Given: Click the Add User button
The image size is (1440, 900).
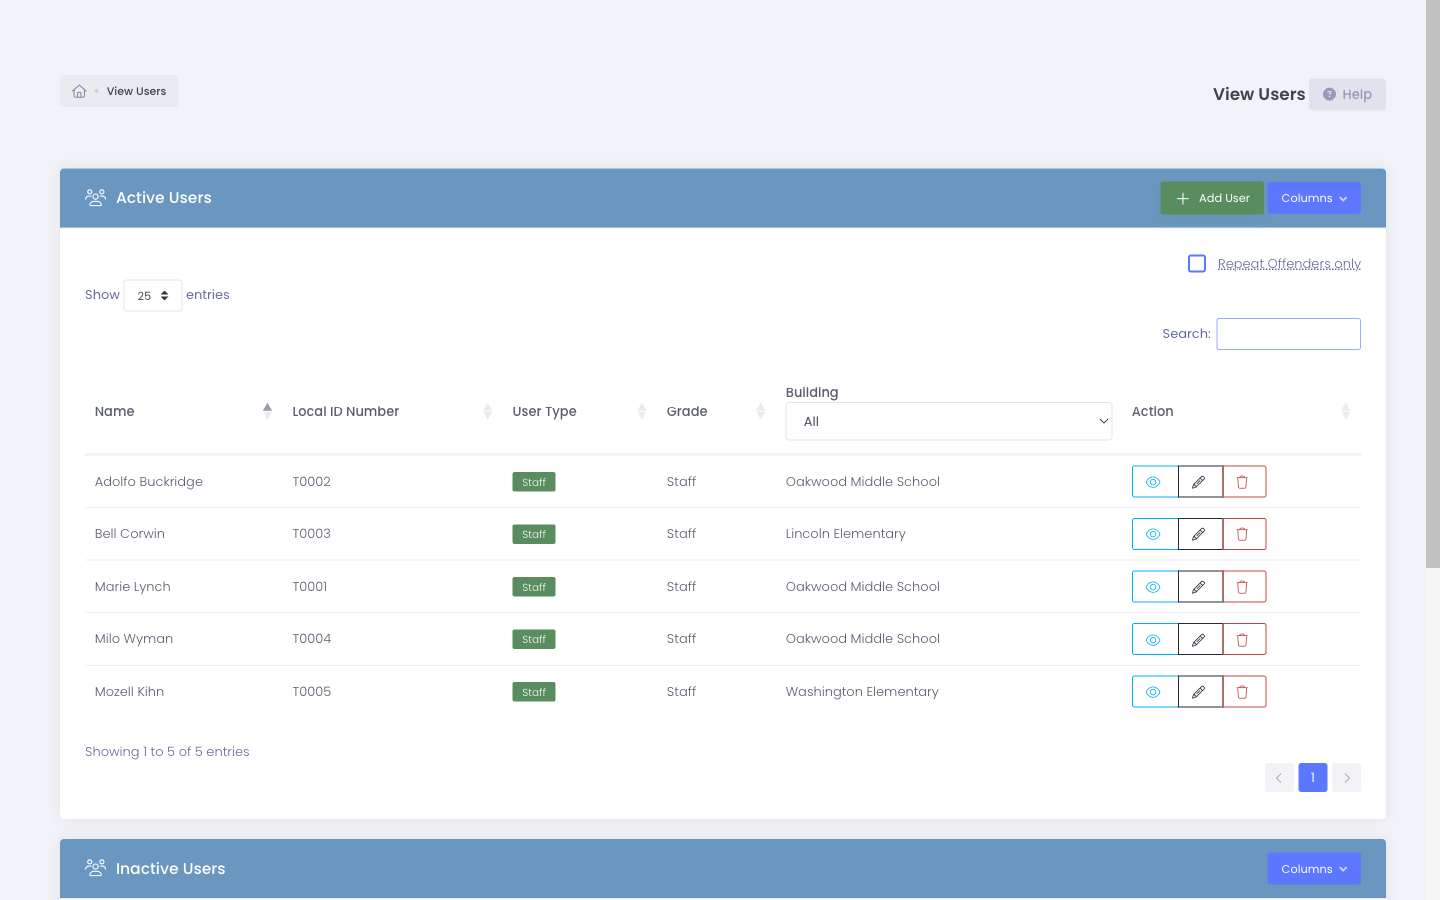Looking at the screenshot, I should click(x=1212, y=198).
